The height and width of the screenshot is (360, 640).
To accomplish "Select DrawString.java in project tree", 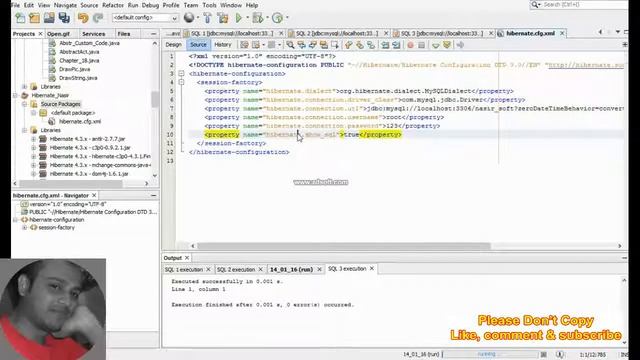I will click(x=78, y=78).
